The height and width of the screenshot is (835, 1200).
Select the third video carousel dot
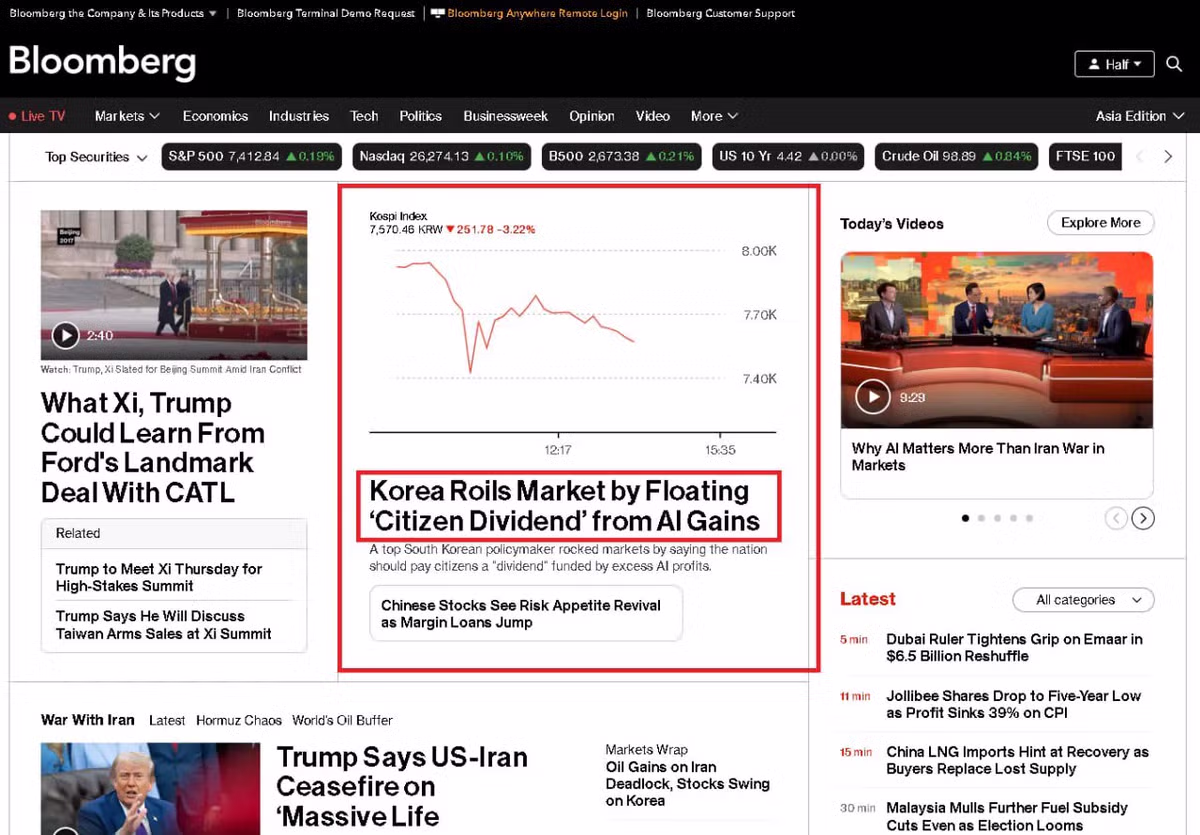(997, 518)
